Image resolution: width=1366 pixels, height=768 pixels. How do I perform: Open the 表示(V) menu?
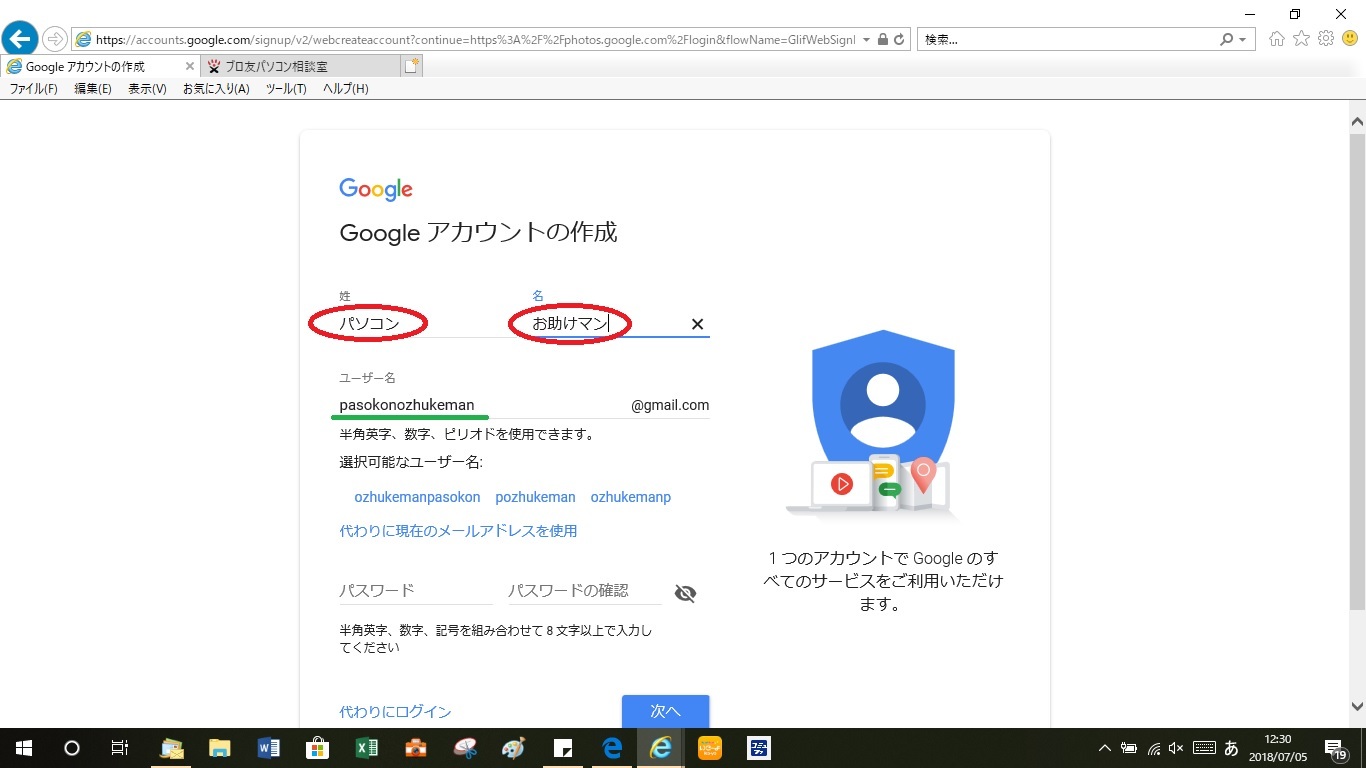click(147, 89)
